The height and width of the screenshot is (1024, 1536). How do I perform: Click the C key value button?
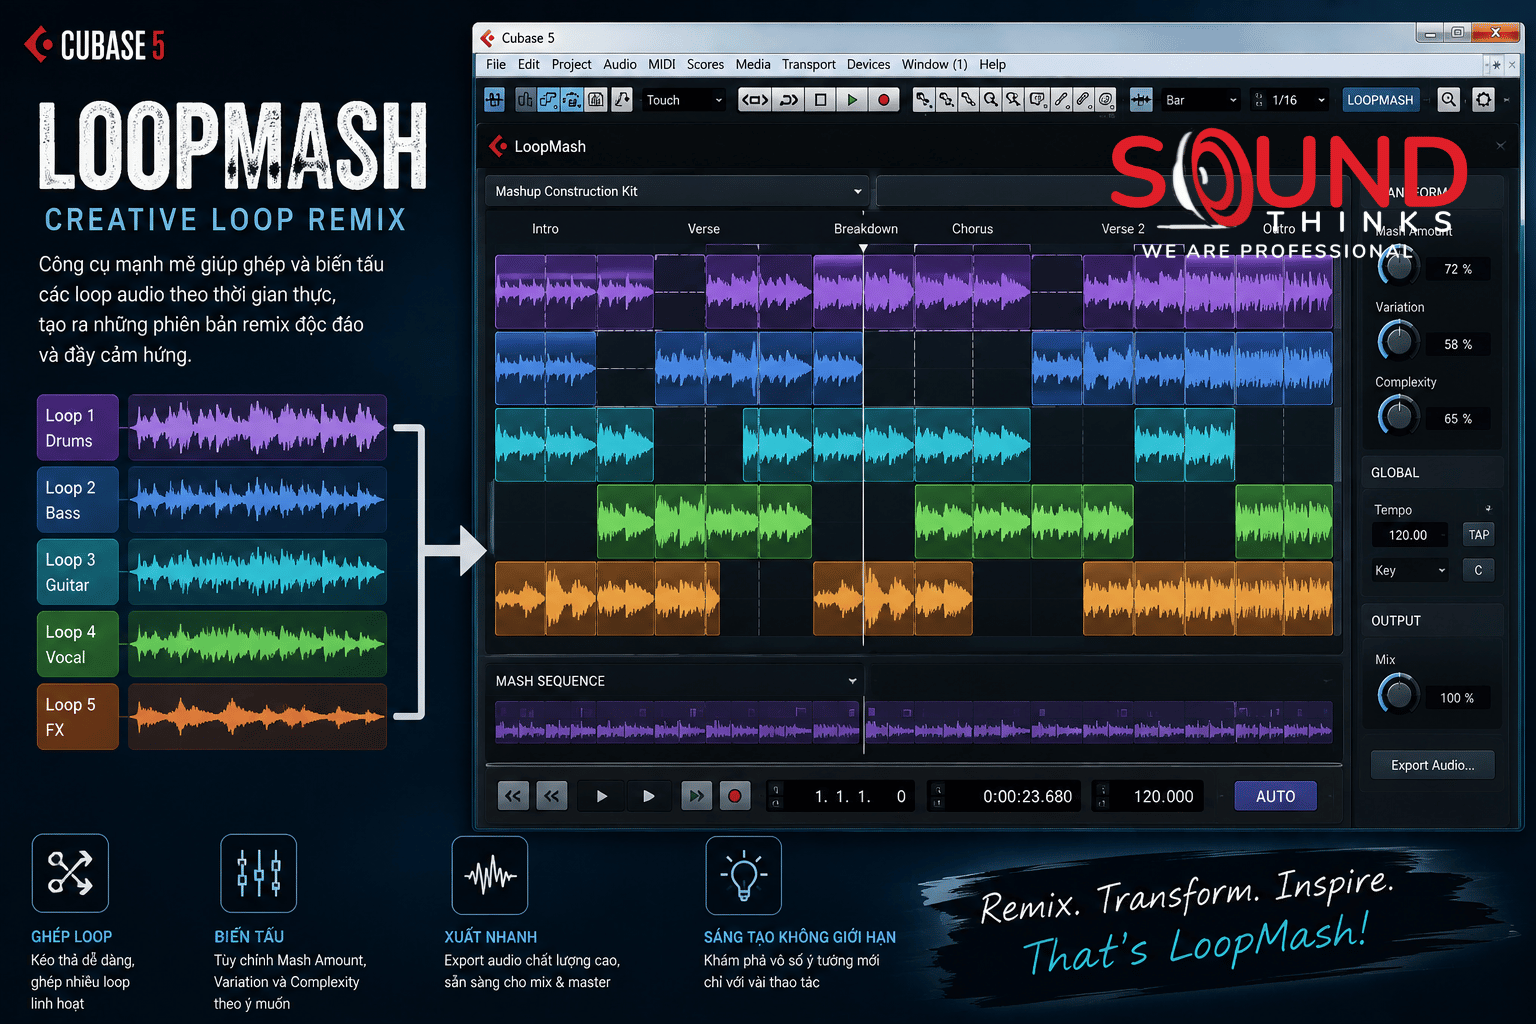point(1478,570)
